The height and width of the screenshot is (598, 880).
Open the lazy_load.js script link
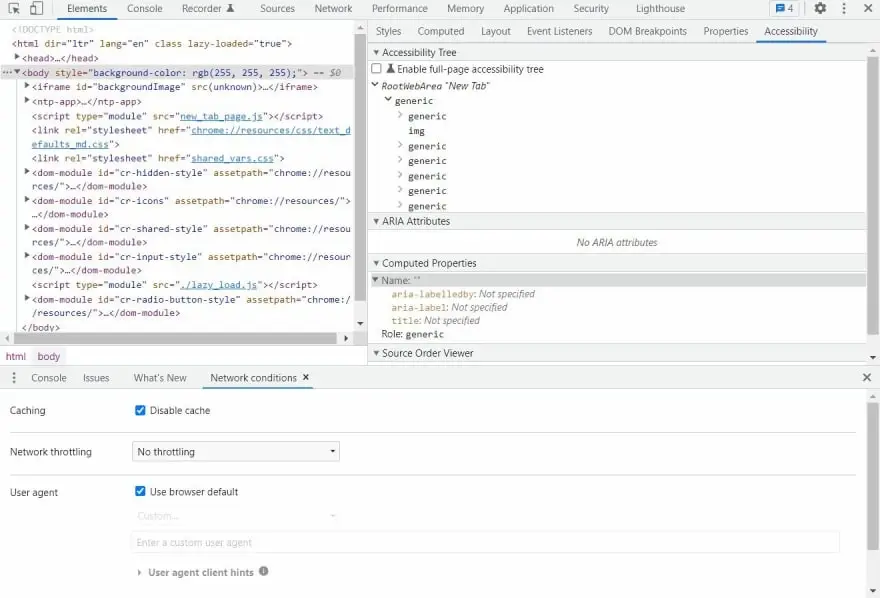pos(219,285)
